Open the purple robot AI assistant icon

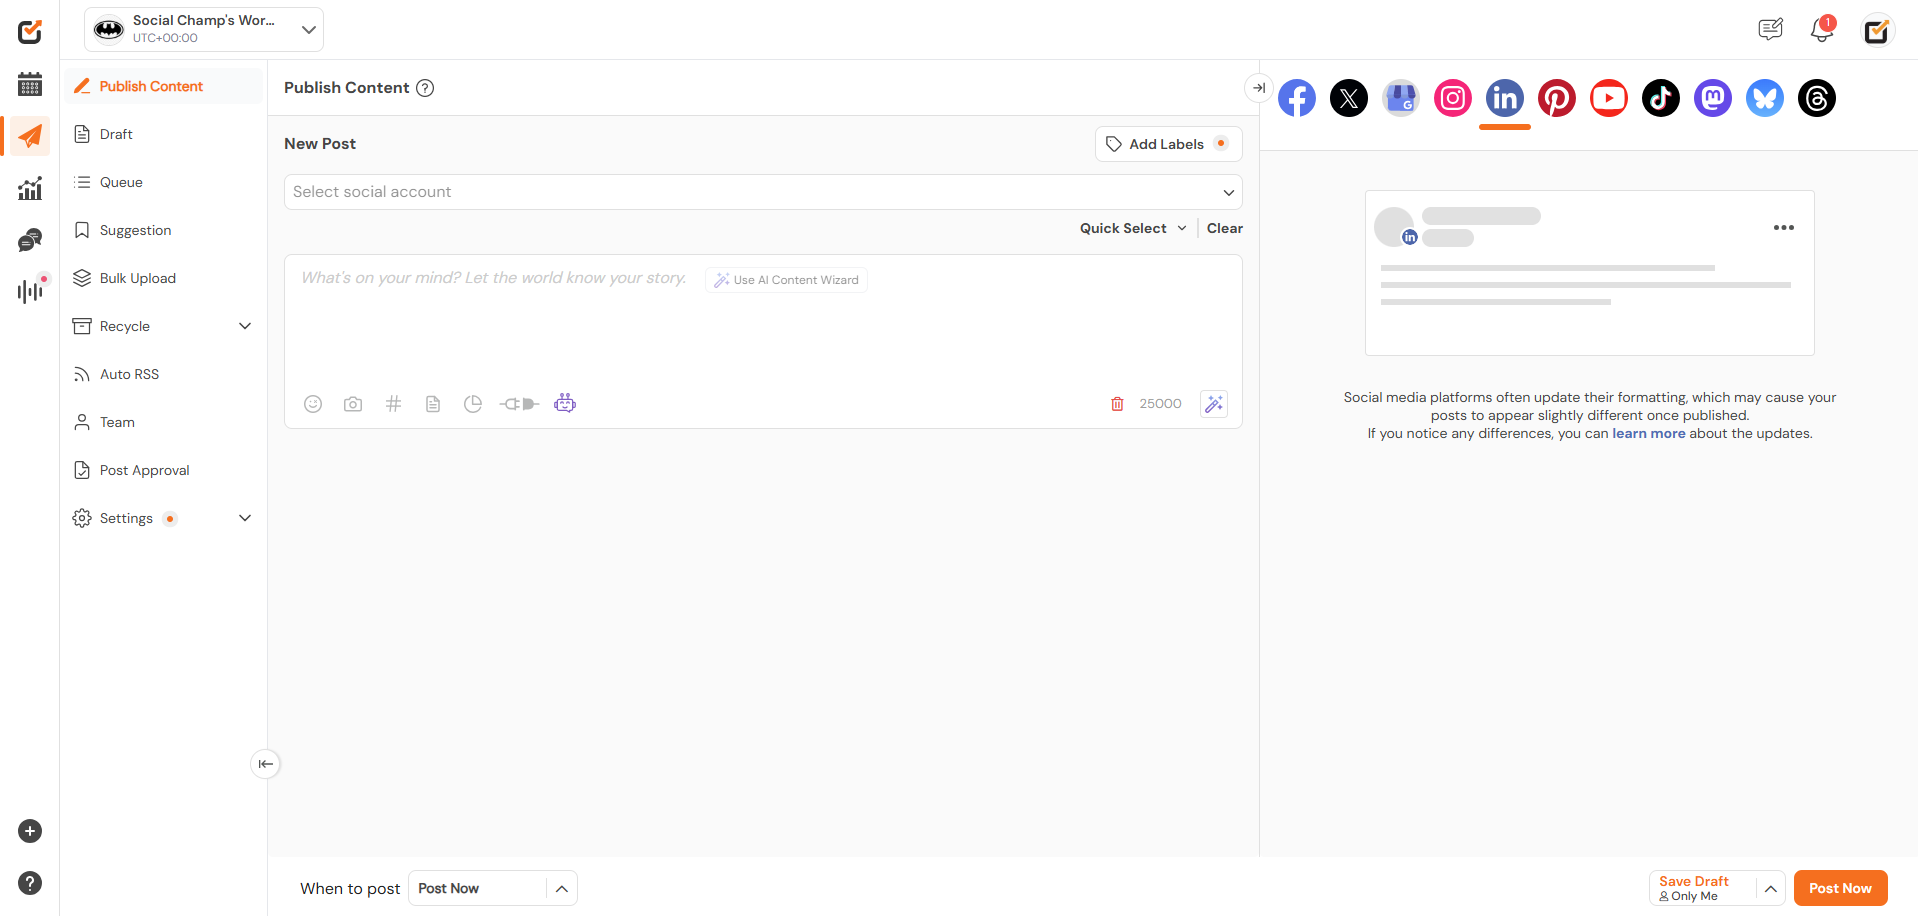(565, 403)
